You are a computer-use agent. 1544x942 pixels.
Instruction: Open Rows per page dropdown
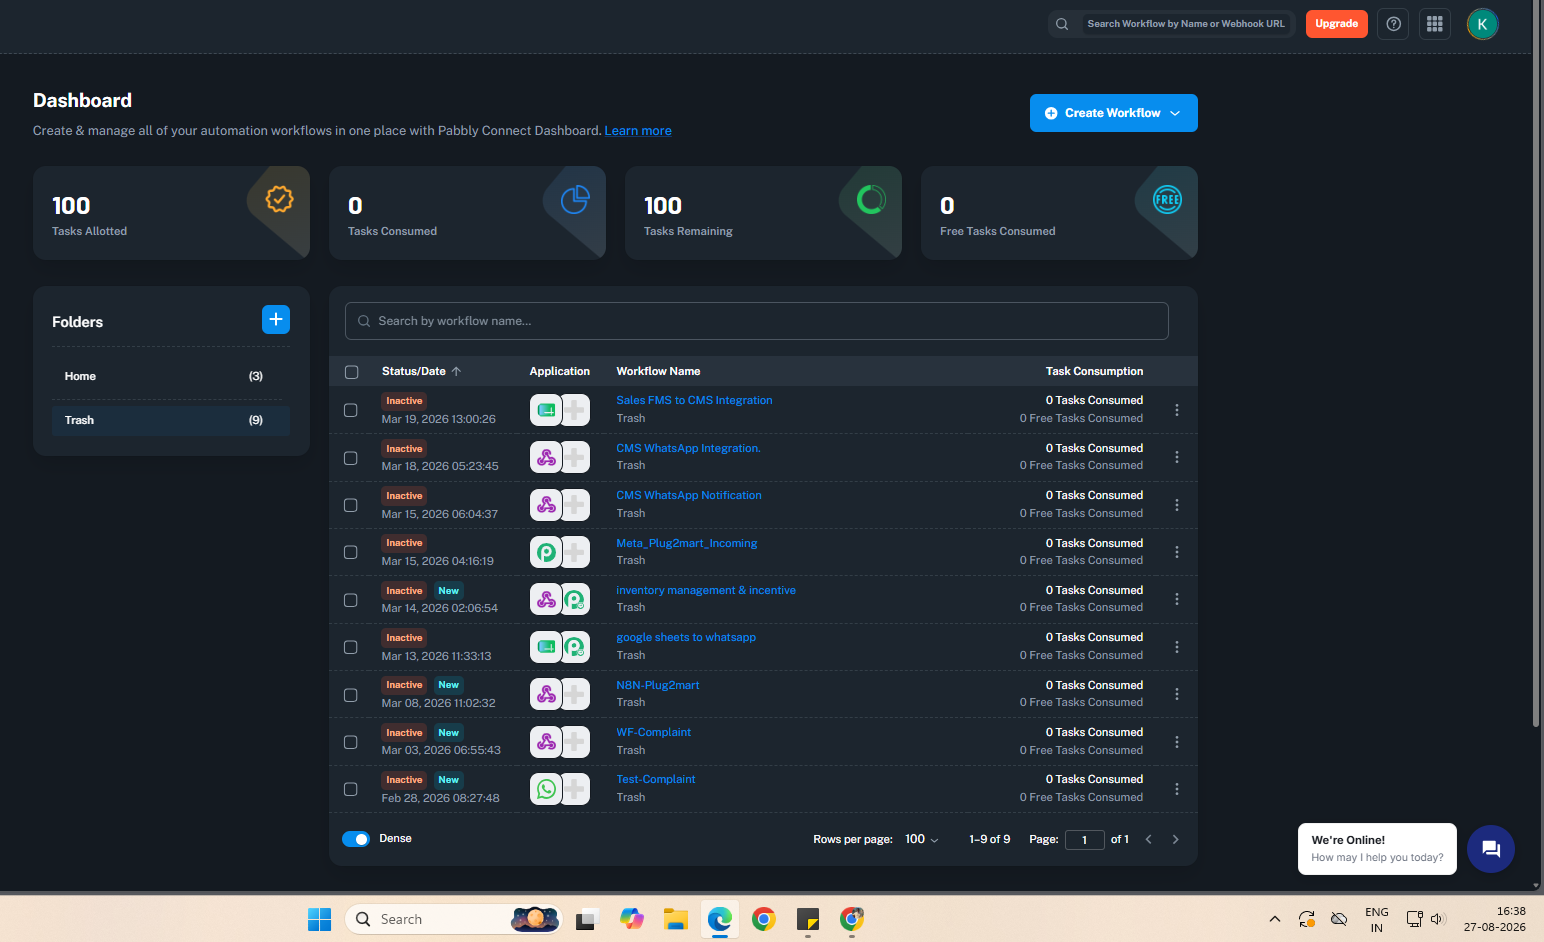[x=922, y=839]
